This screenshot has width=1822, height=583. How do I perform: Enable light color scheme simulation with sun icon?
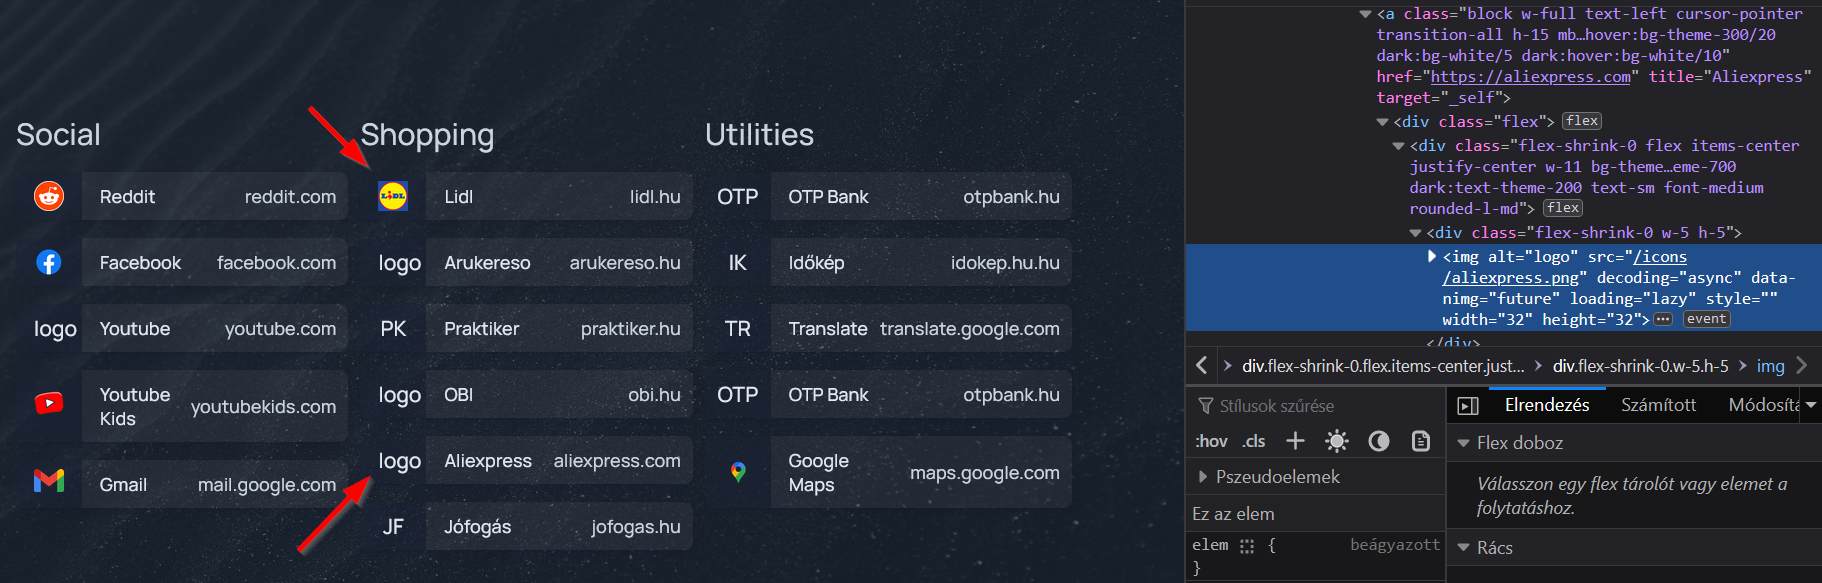[x=1337, y=440]
